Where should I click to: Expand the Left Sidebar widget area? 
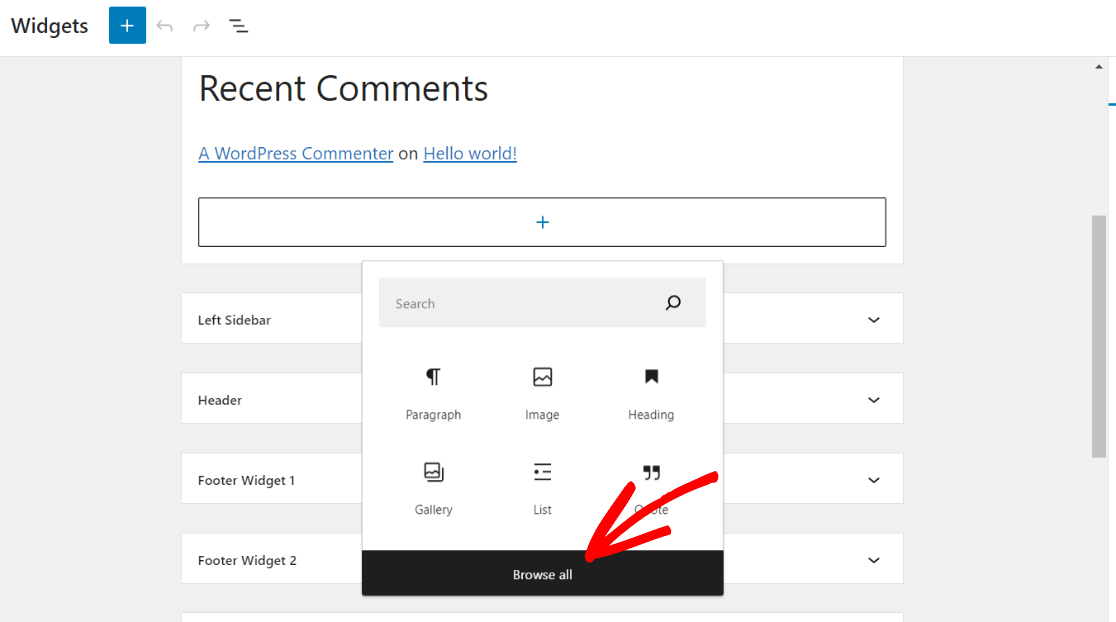click(873, 318)
